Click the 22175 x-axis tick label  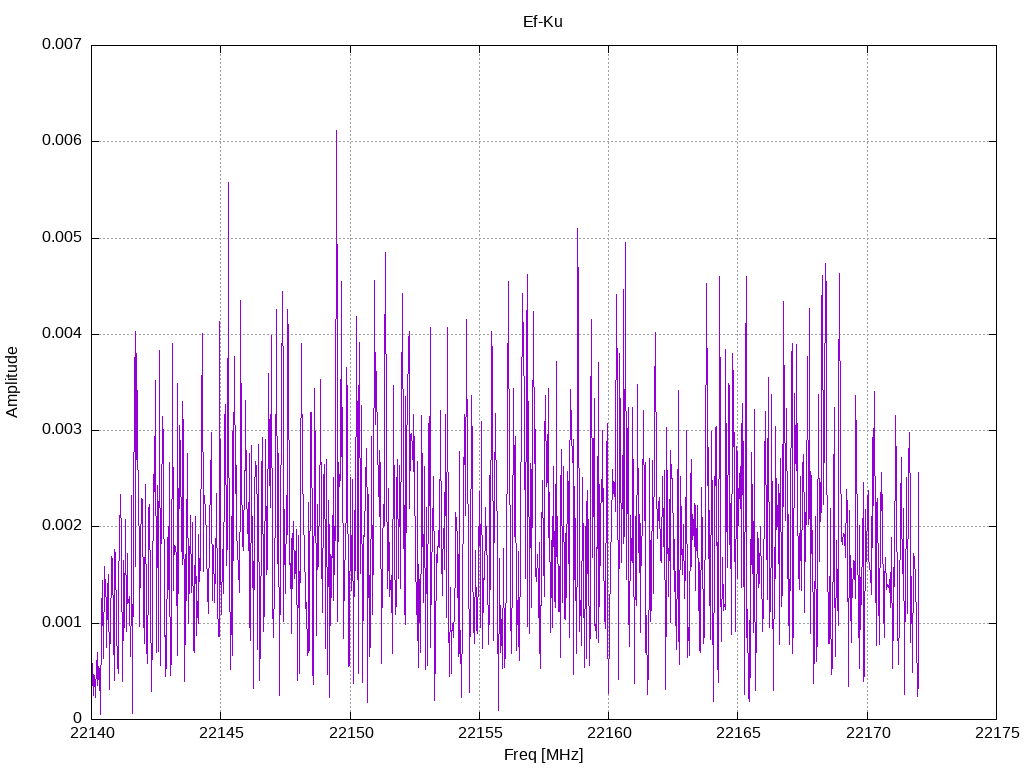pos(997,733)
